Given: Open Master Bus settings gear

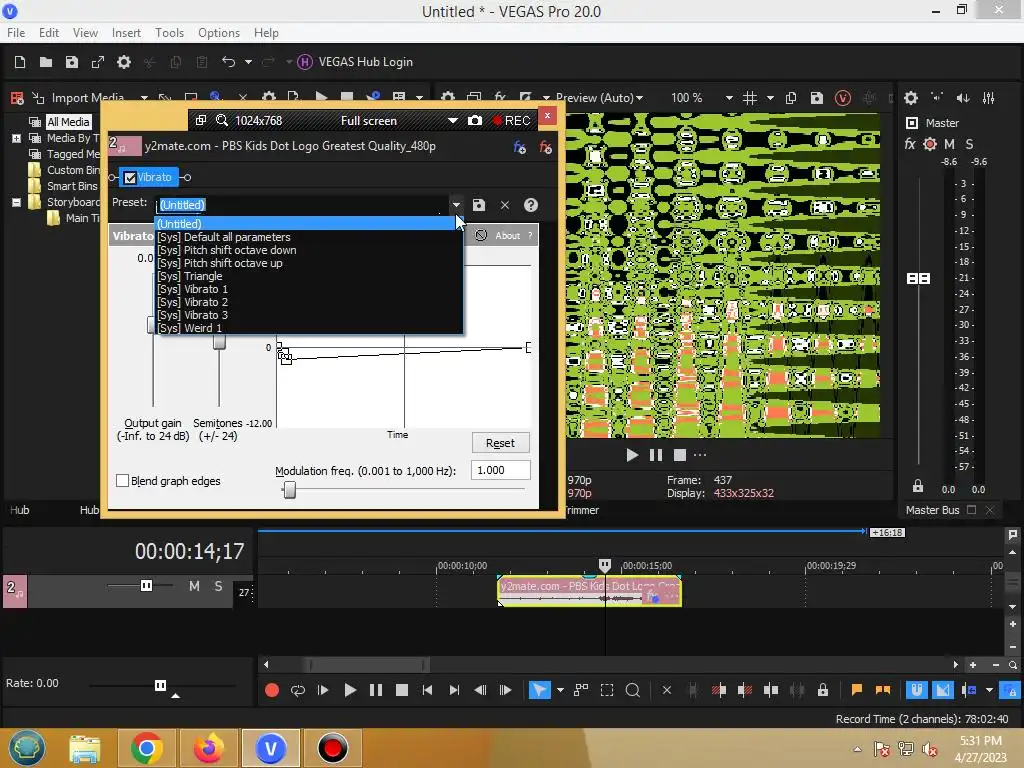Looking at the screenshot, I should 911,98.
